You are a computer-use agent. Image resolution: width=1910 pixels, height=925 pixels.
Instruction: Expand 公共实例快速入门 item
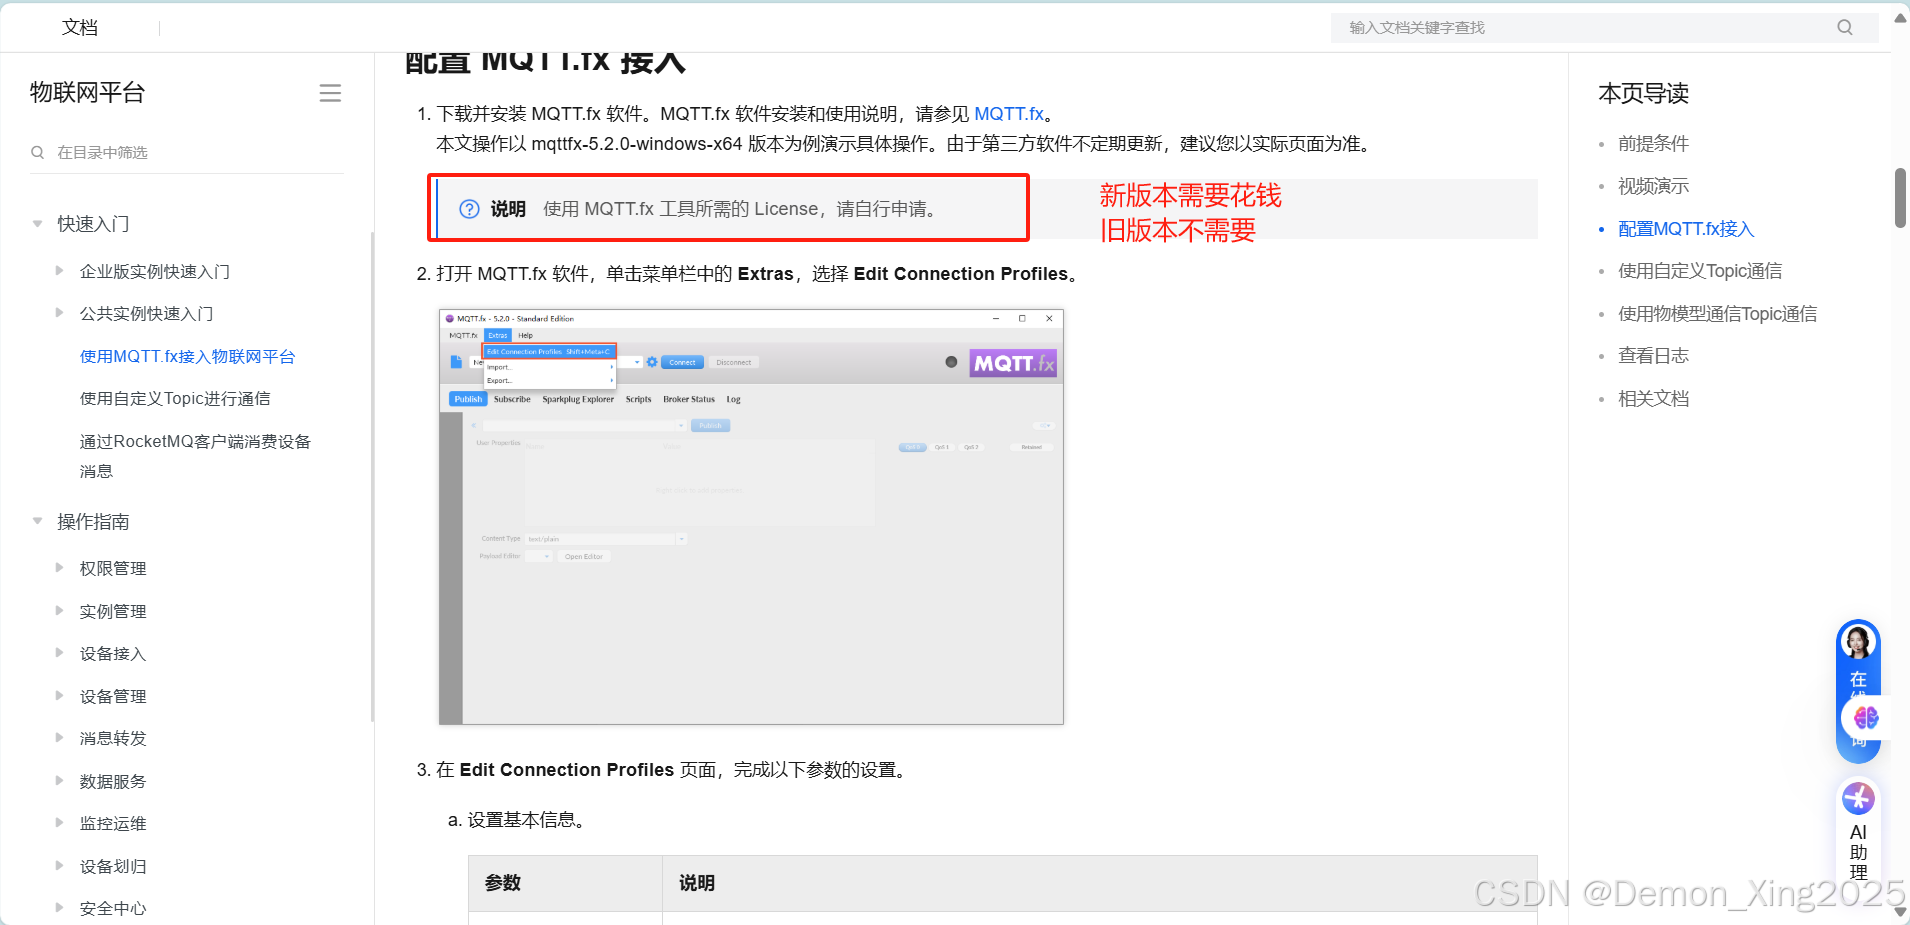click(x=59, y=313)
